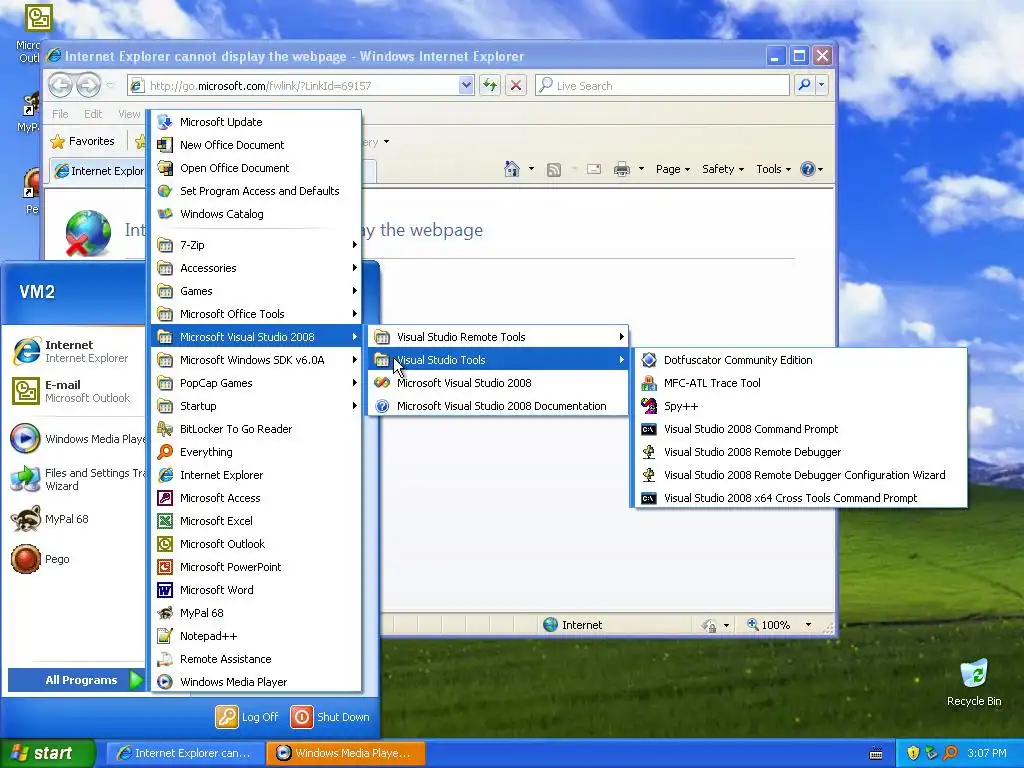Launch Microsoft Outlook from All Programs list

[x=257, y=544]
